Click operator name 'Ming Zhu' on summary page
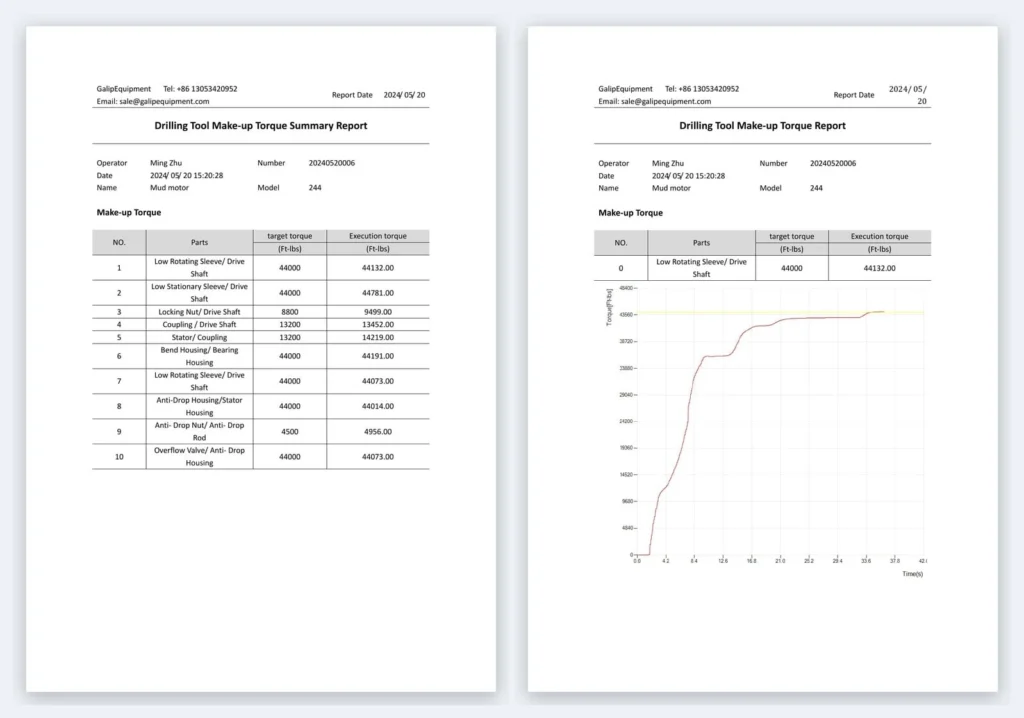 tap(166, 163)
